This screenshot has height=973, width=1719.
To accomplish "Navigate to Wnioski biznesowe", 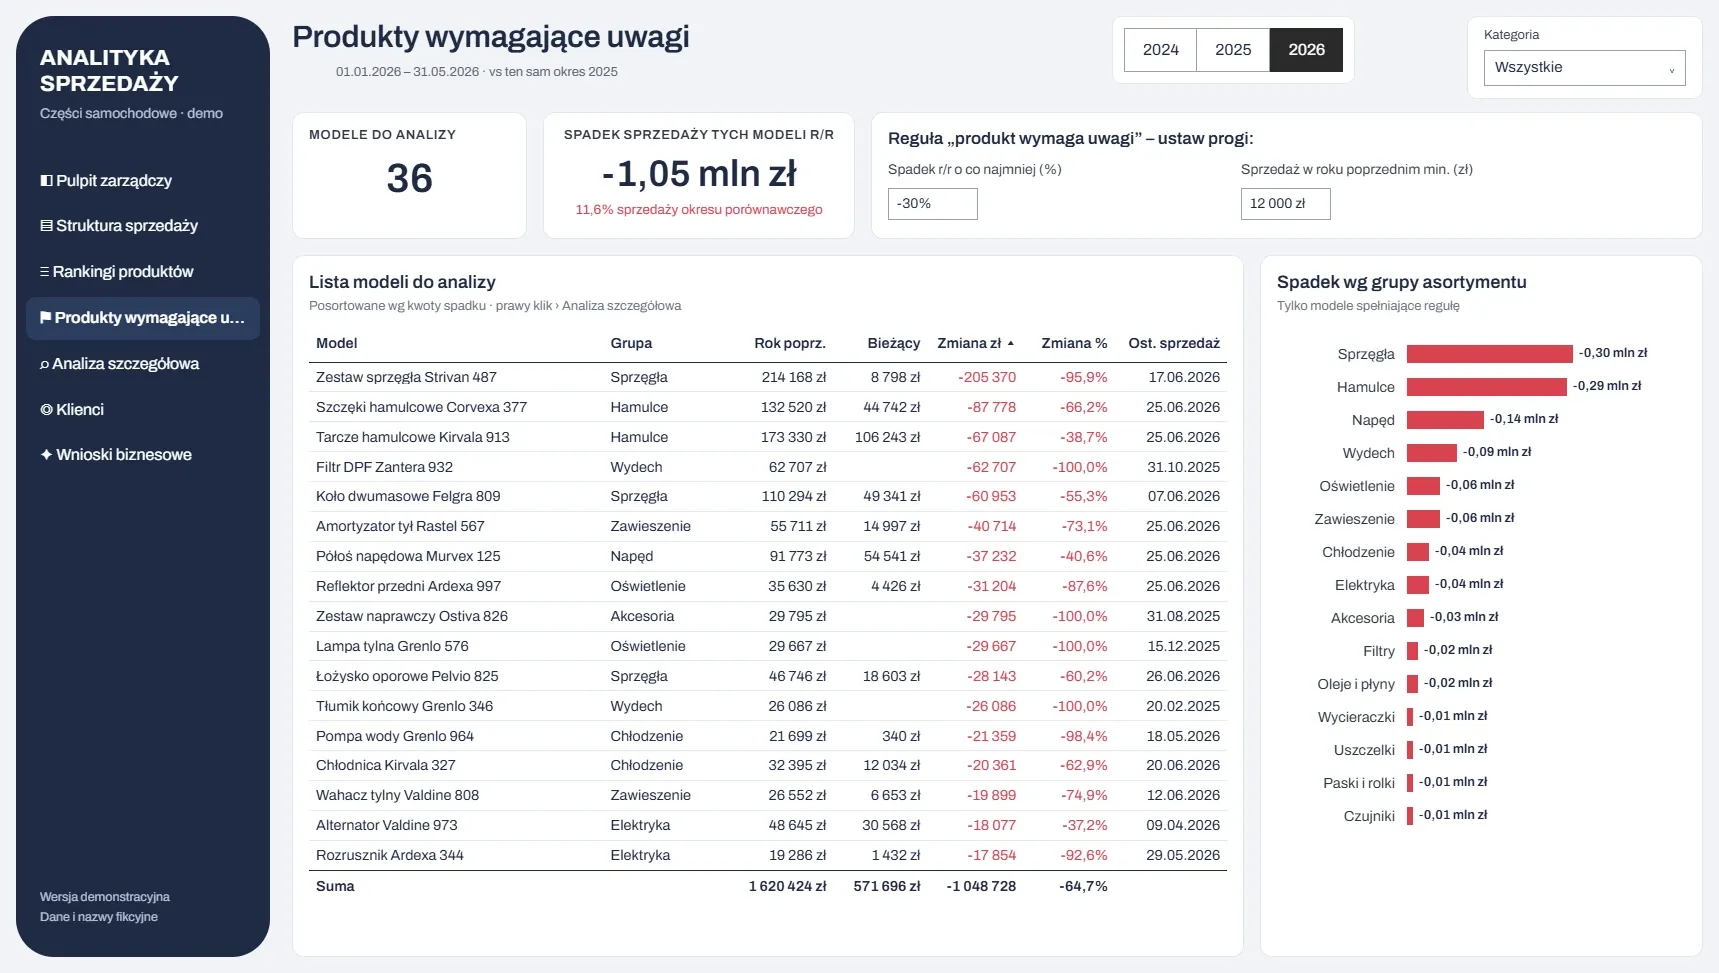I will point(143,455).
